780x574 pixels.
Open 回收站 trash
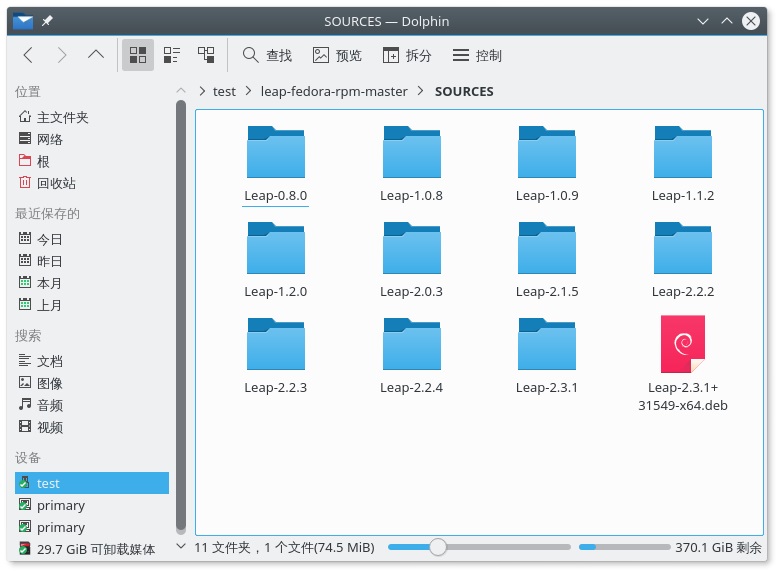[x=92, y=183]
